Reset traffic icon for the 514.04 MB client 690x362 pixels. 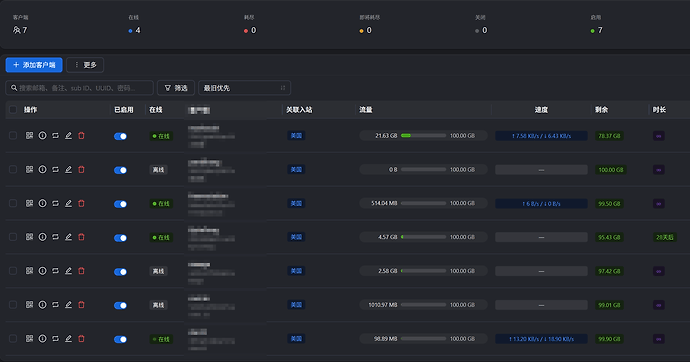pyautogui.click(x=55, y=203)
